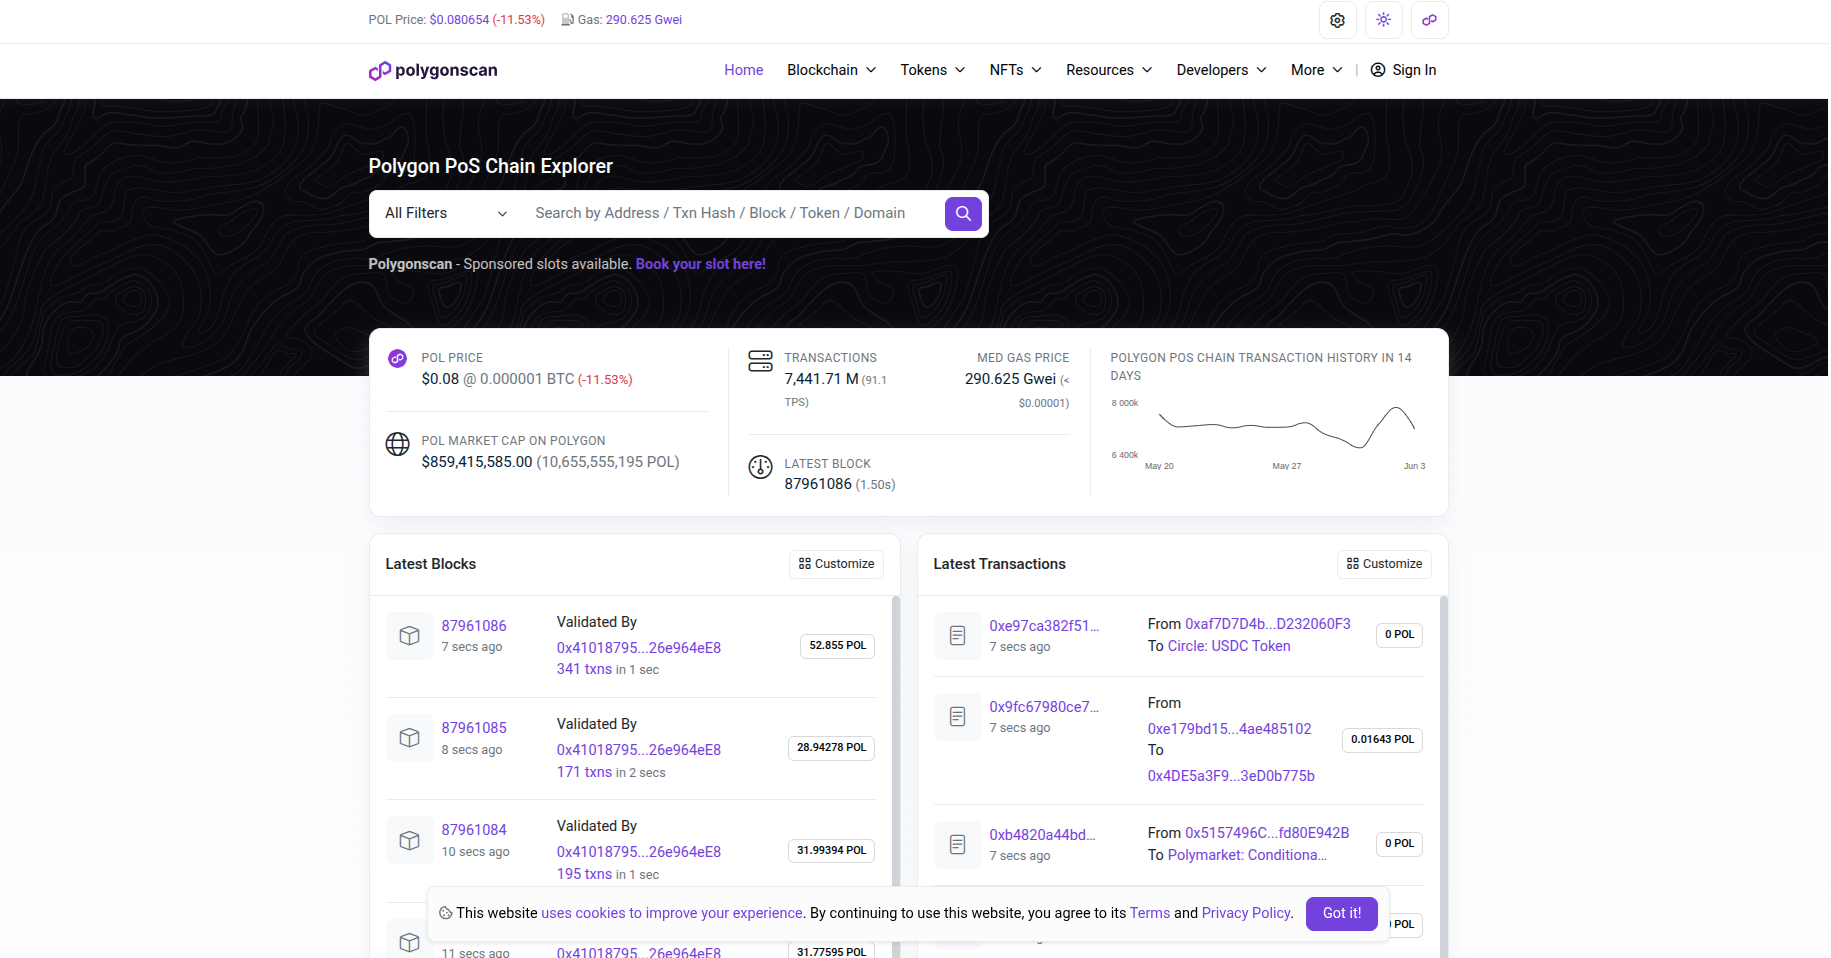Open address 0xaf7D7D4b...D232060F3
The width and height of the screenshot is (1831, 958).
(x=1268, y=624)
